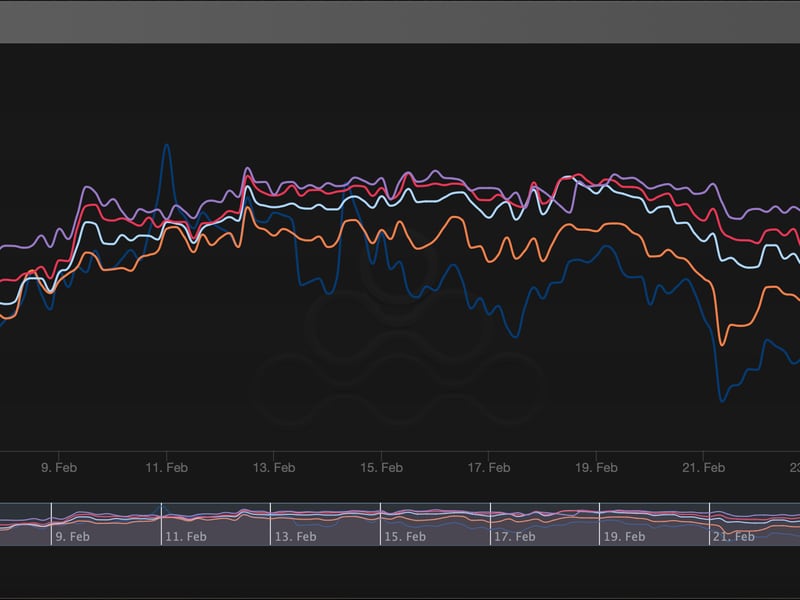Click the 21. Feb main x-axis label
This screenshot has height=600, width=800.
[x=703, y=467]
